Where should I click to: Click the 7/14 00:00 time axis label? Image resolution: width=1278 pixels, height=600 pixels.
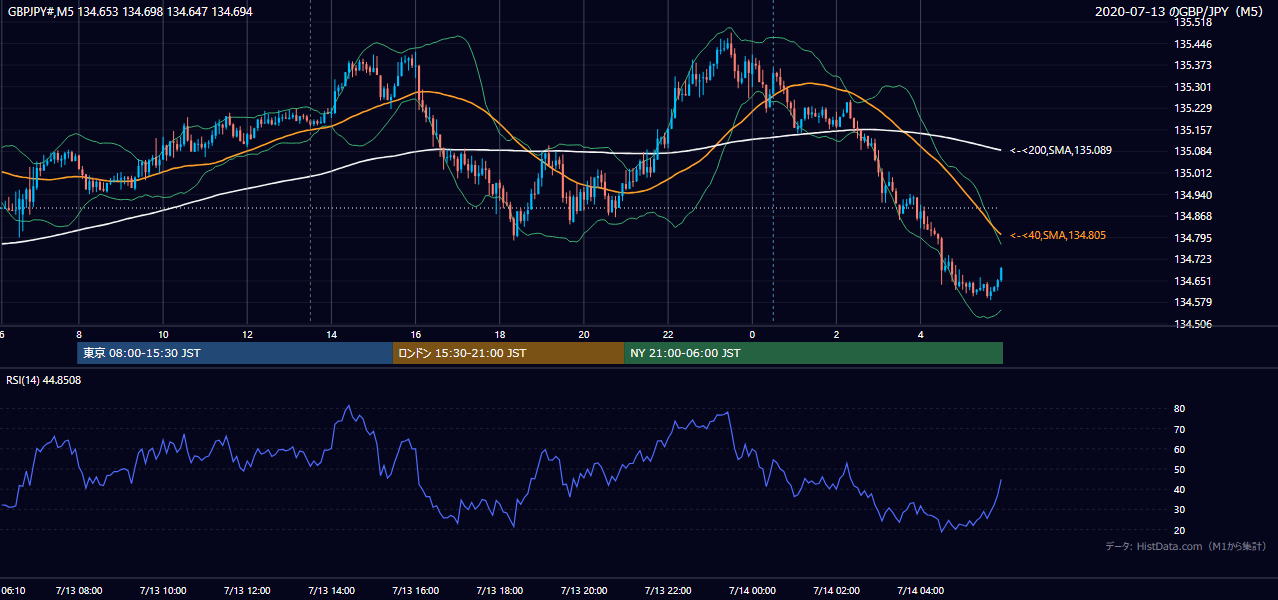click(753, 591)
